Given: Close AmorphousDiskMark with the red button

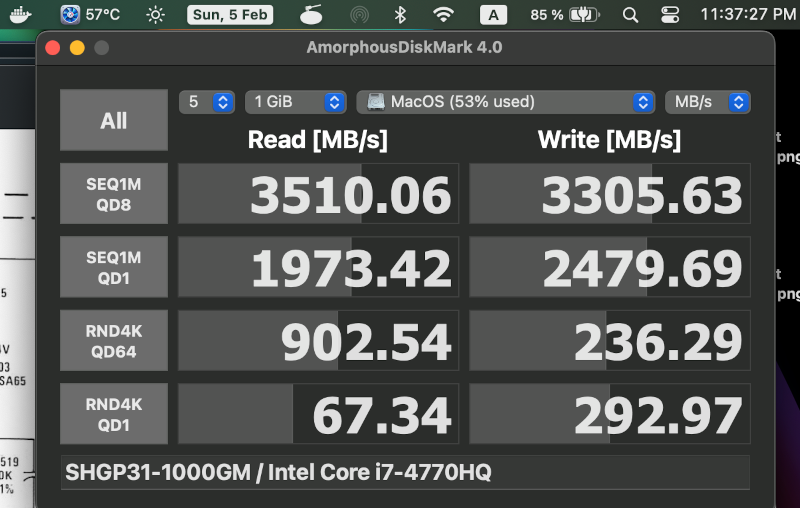Looking at the screenshot, I should tap(53, 48).
